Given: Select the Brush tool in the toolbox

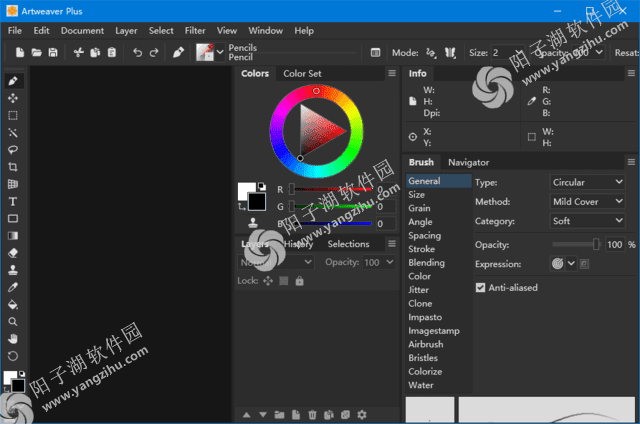Looking at the screenshot, I should pos(13,81).
